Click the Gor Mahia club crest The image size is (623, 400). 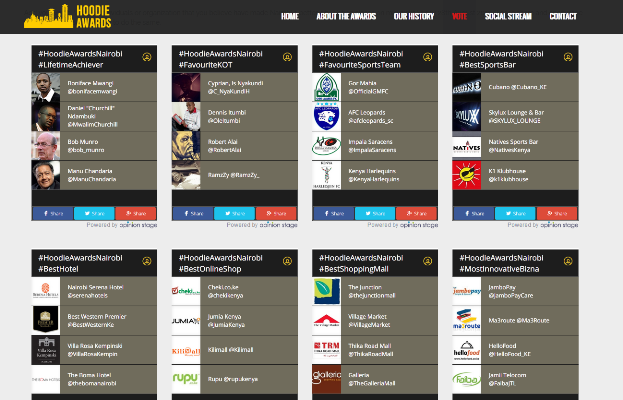pyautogui.click(x=327, y=87)
